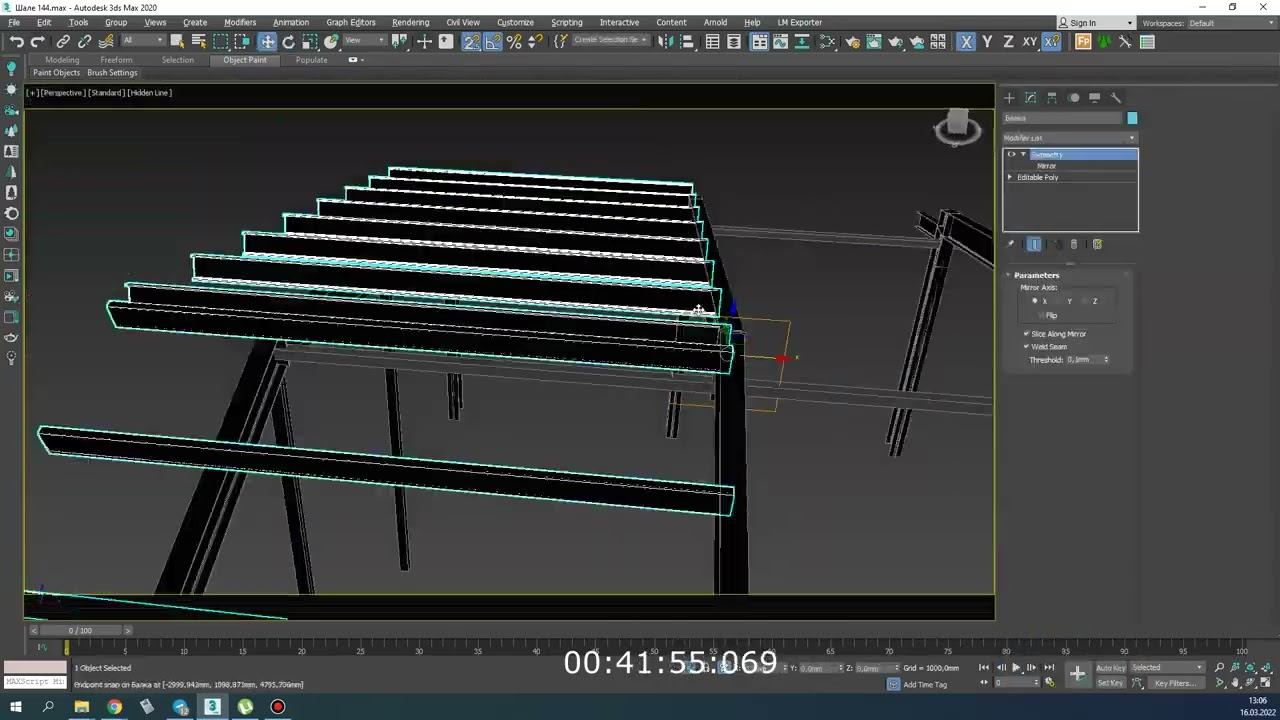Screen dimensions: 1280x720
Task: Click the Brush Settings button
Action: (x=112, y=73)
